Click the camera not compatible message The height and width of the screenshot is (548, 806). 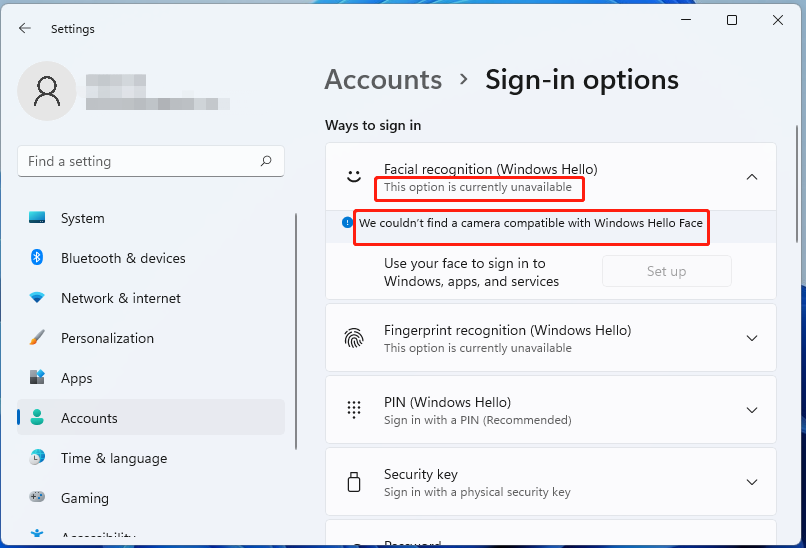click(530, 223)
